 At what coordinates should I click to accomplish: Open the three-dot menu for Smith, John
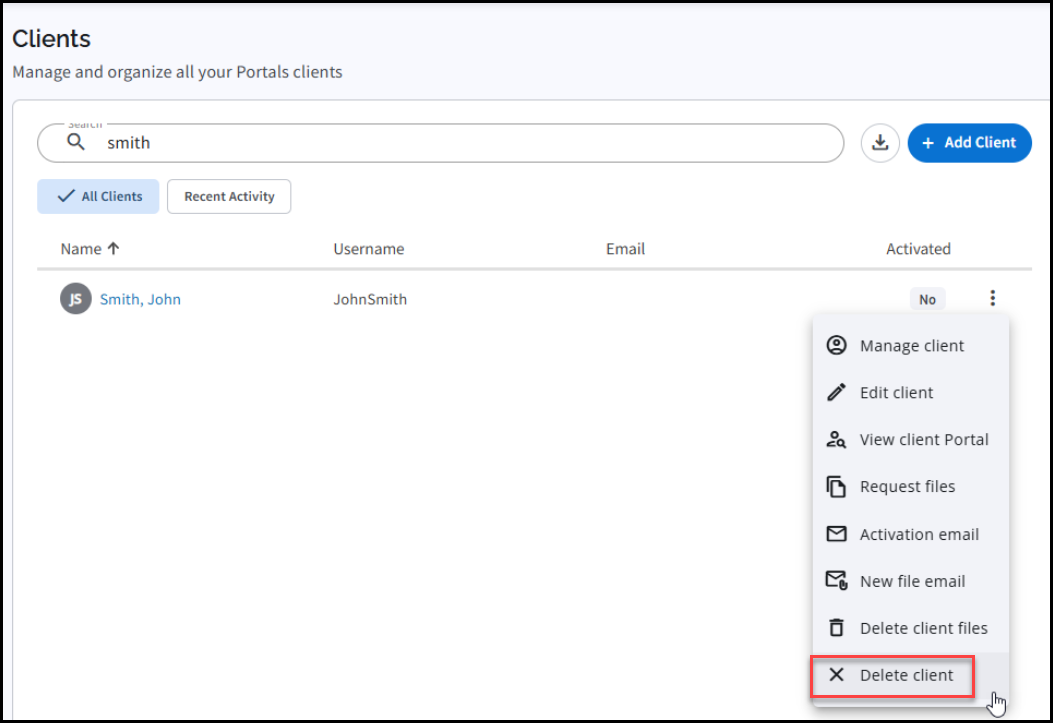coord(992,298)
